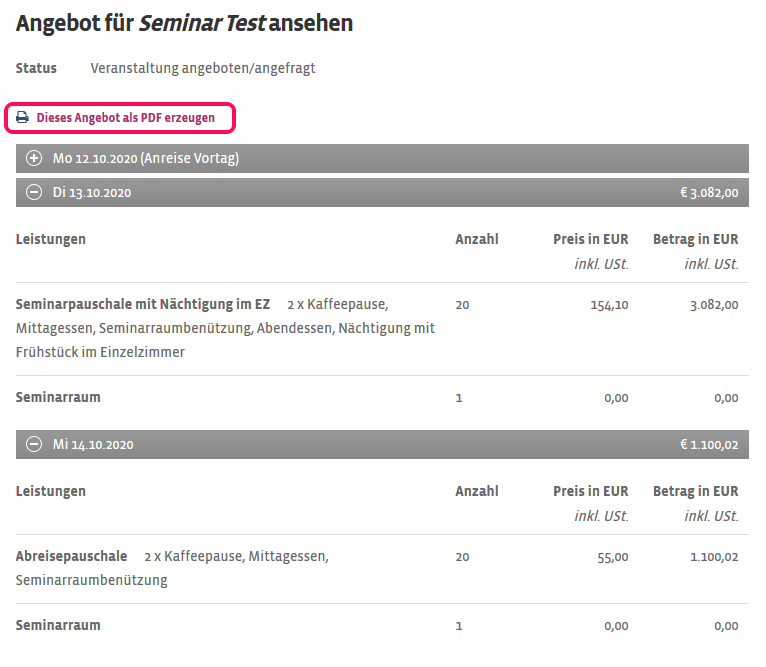The image size is (766, 667).
Task: Collapse Di 13.10.2020 using its minus icon
Action: coord(34,193)
